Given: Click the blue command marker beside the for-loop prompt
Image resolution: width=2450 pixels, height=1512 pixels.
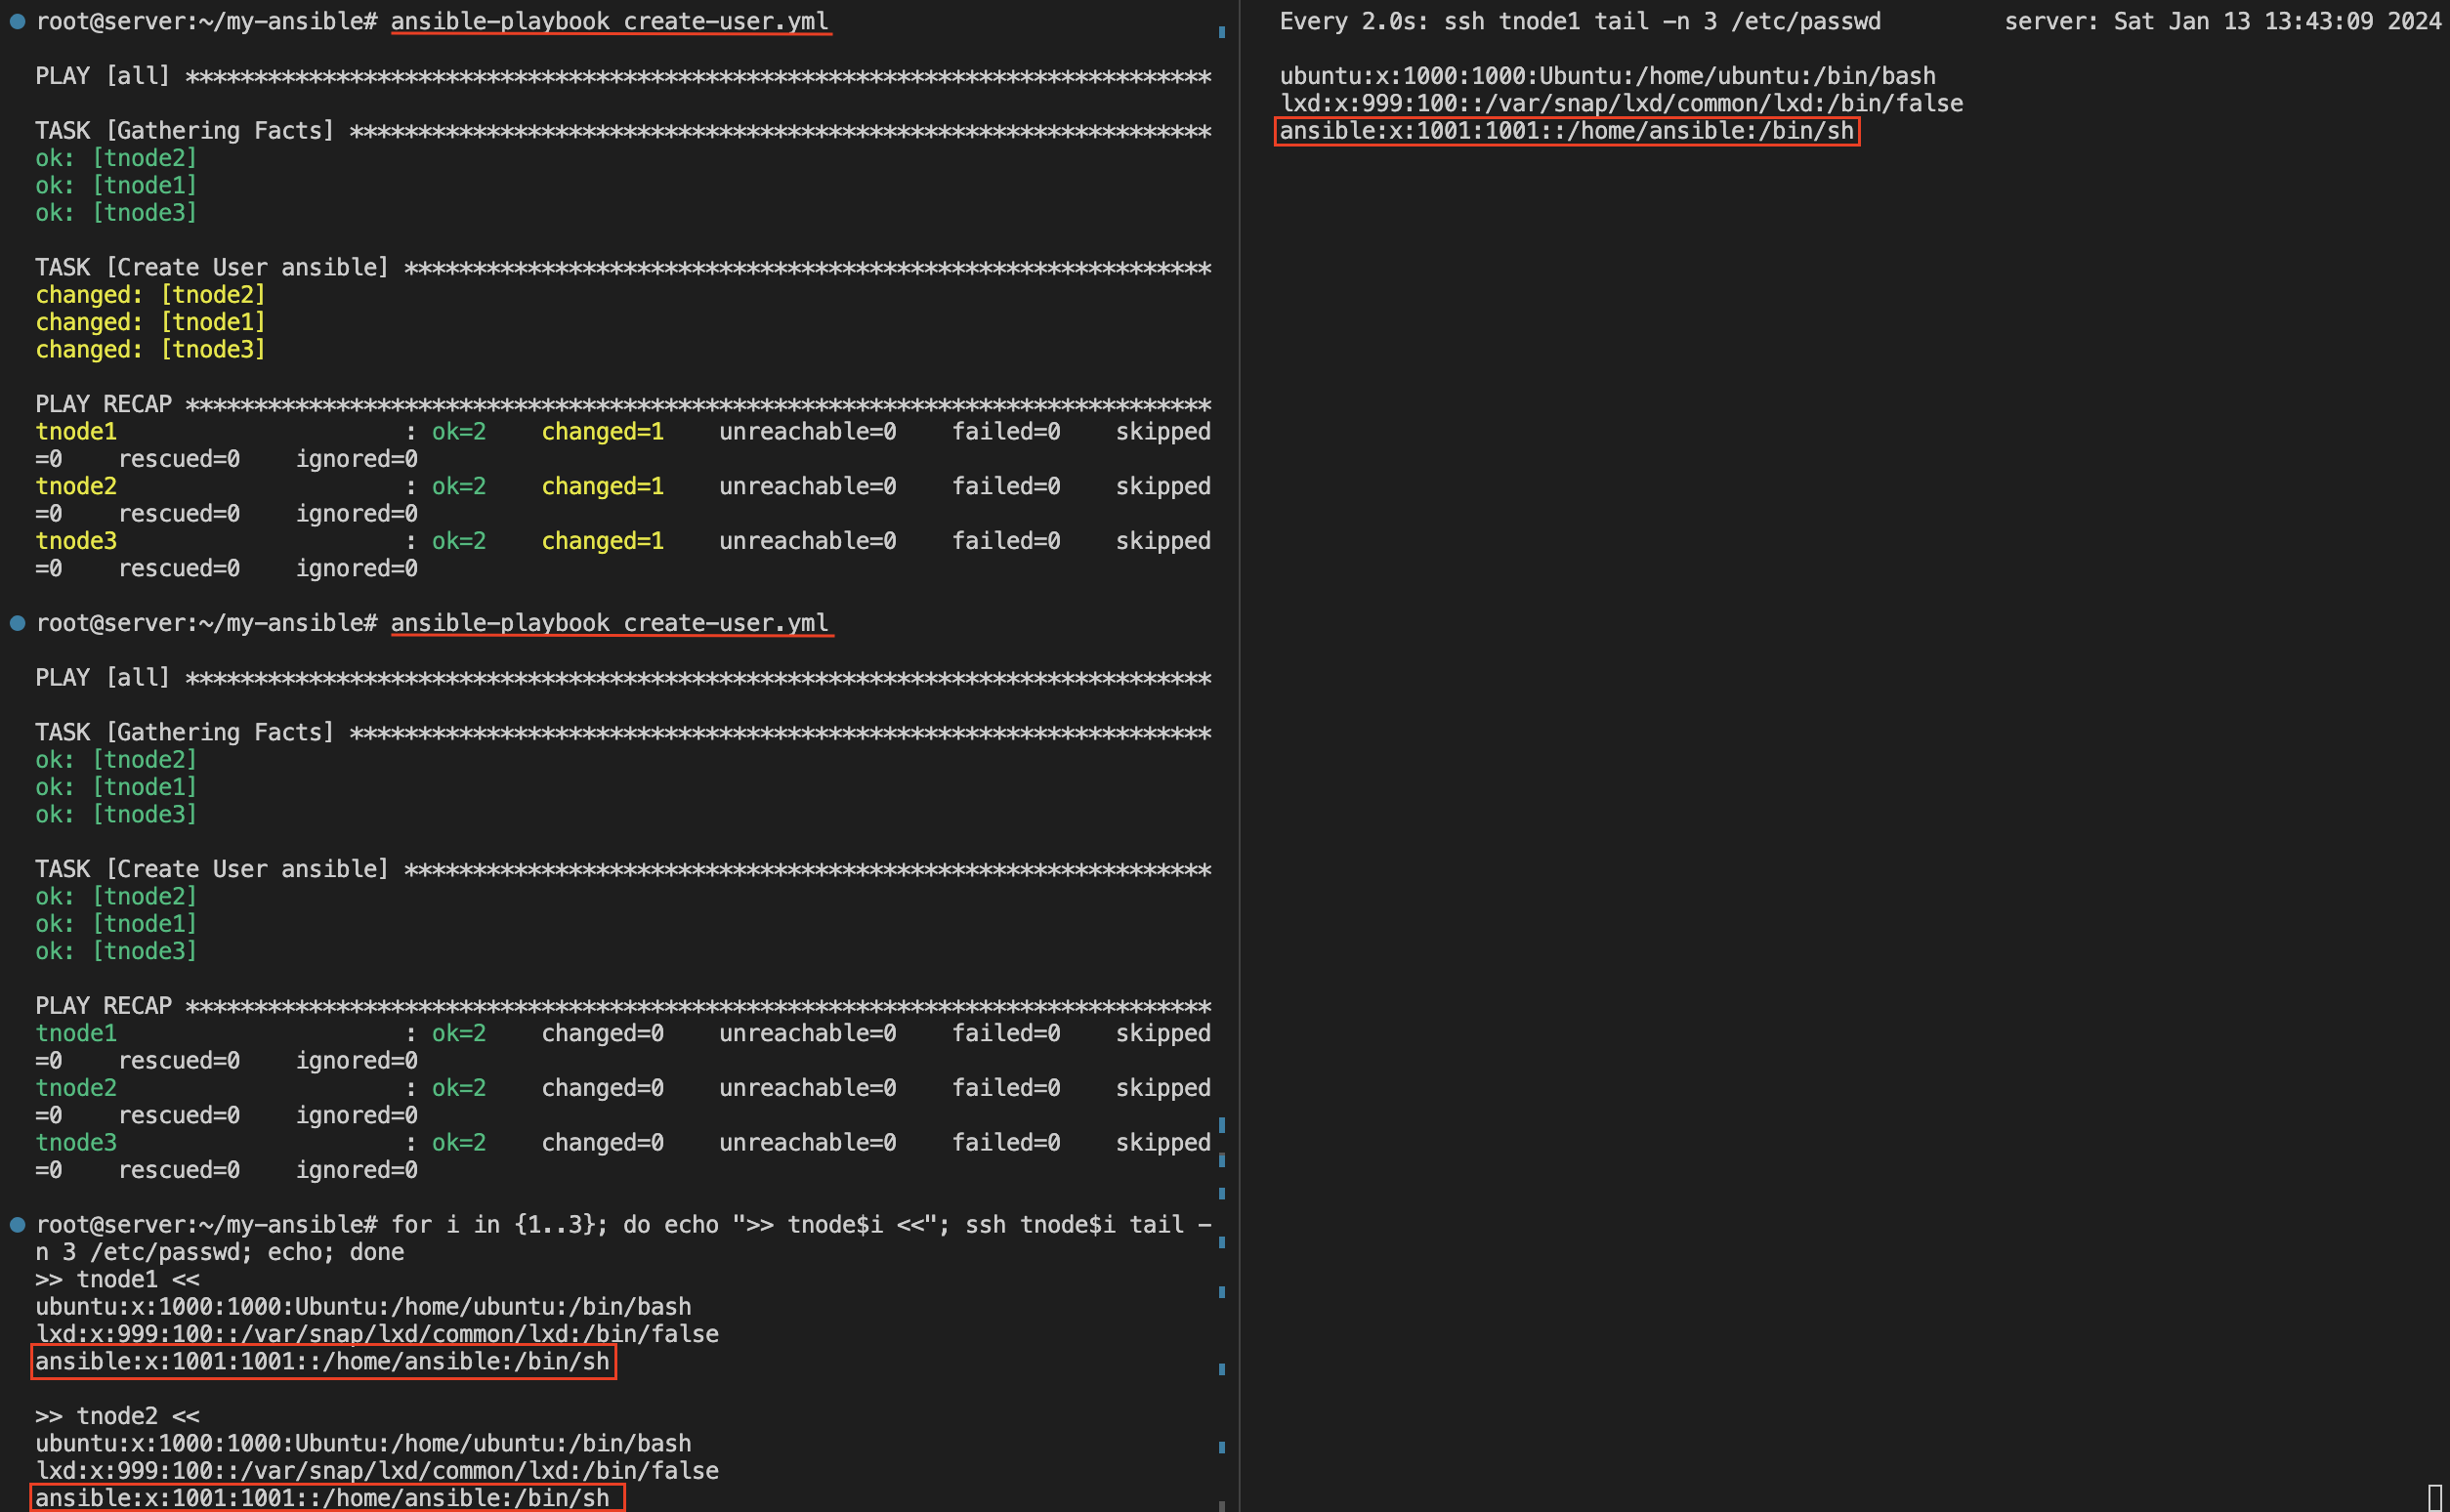Looking at the screenshot, I should (17, 1224).
